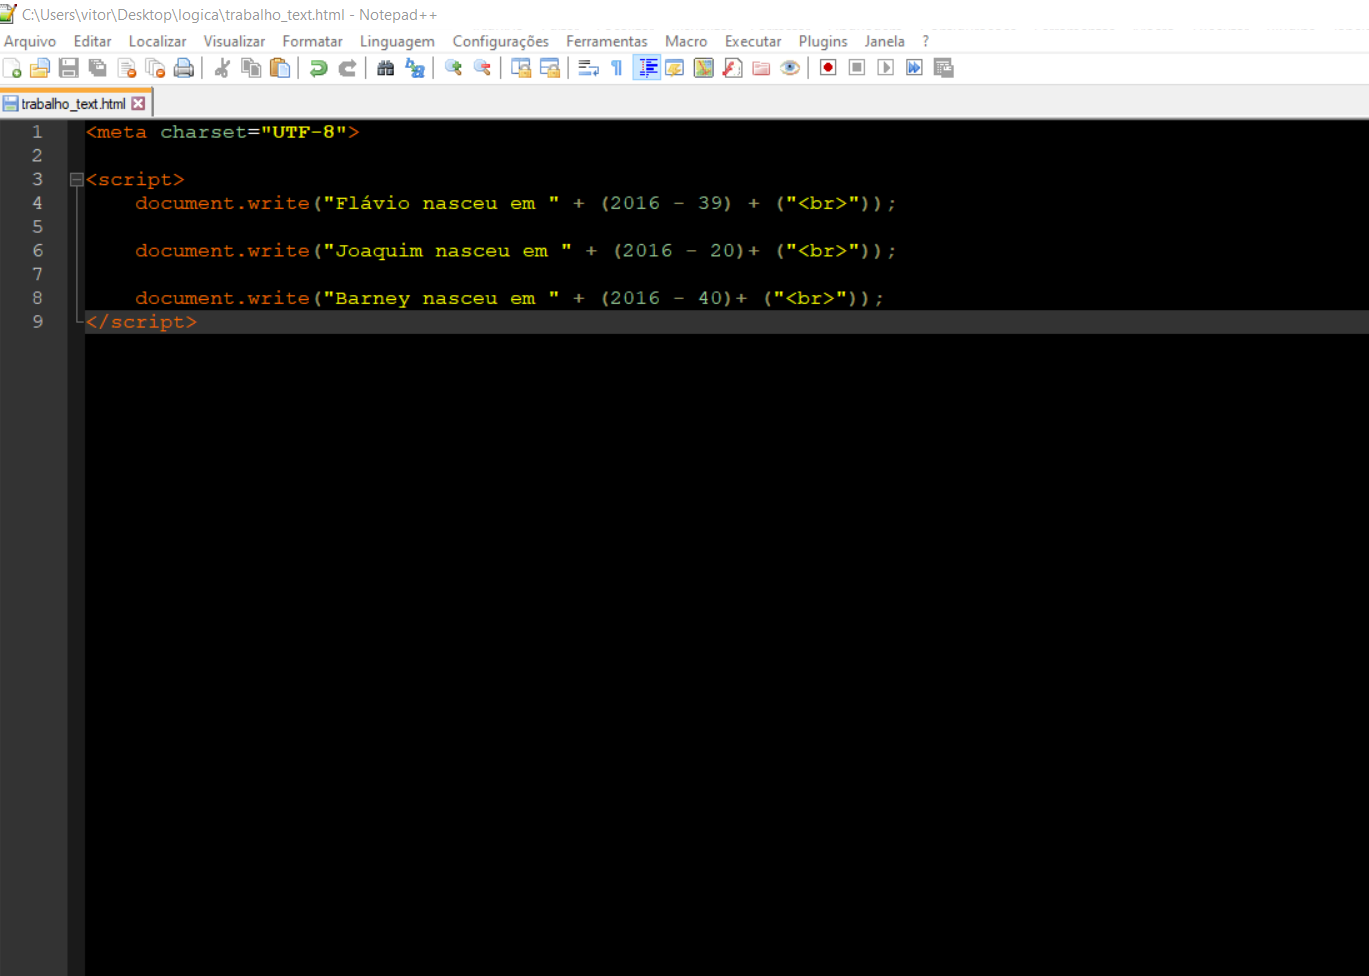Viewport: 1369px width, 976px height.
Task: Toggle file monitoring eye icon
Action: tap(790, 68)
